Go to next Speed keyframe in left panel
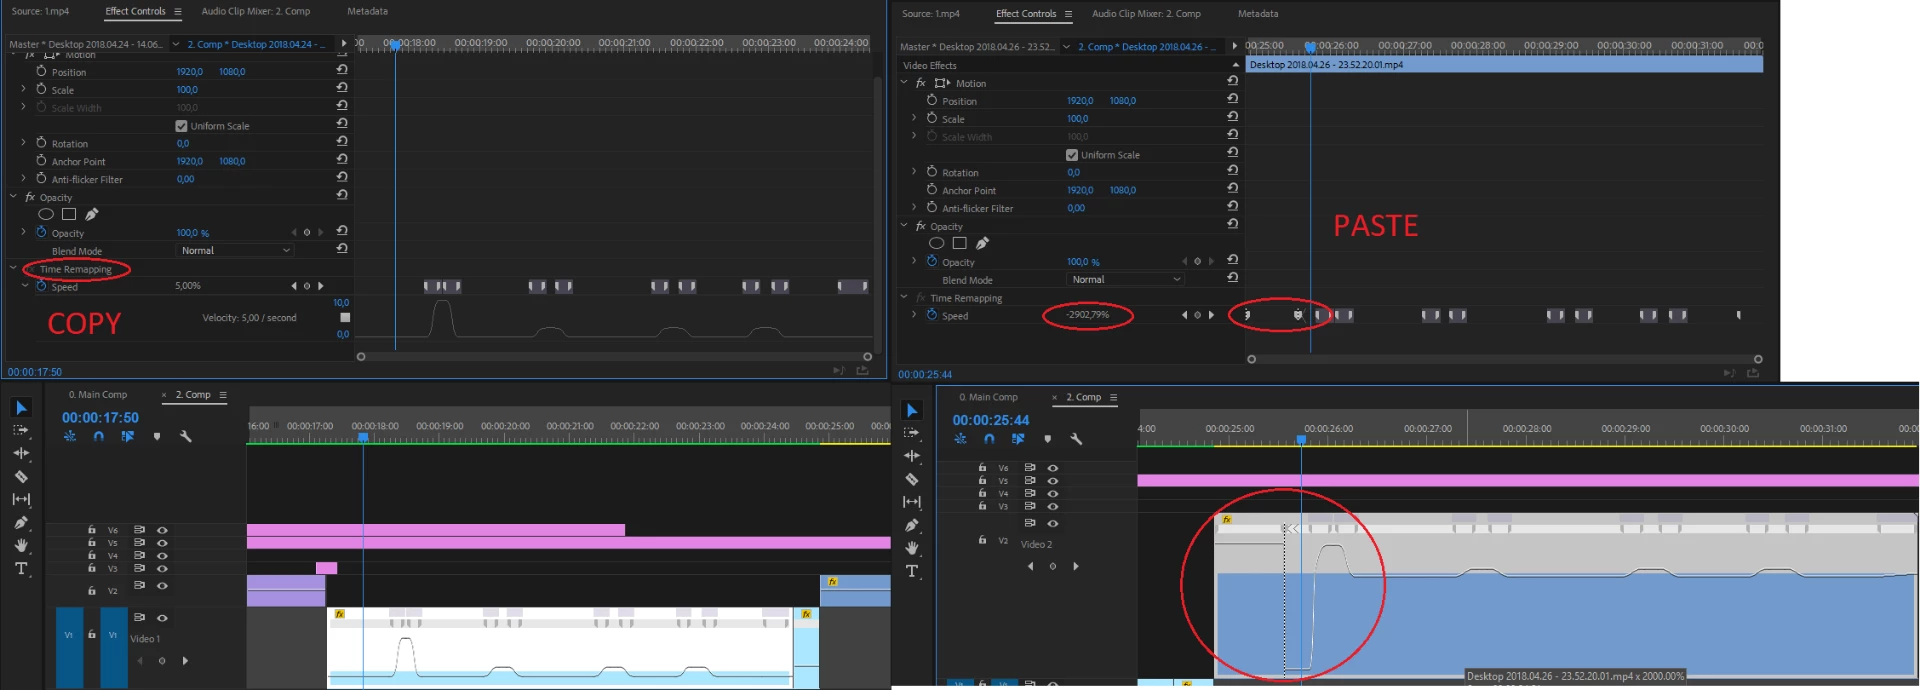Viewport: 1920px width, 690px height. pos(320,286)
